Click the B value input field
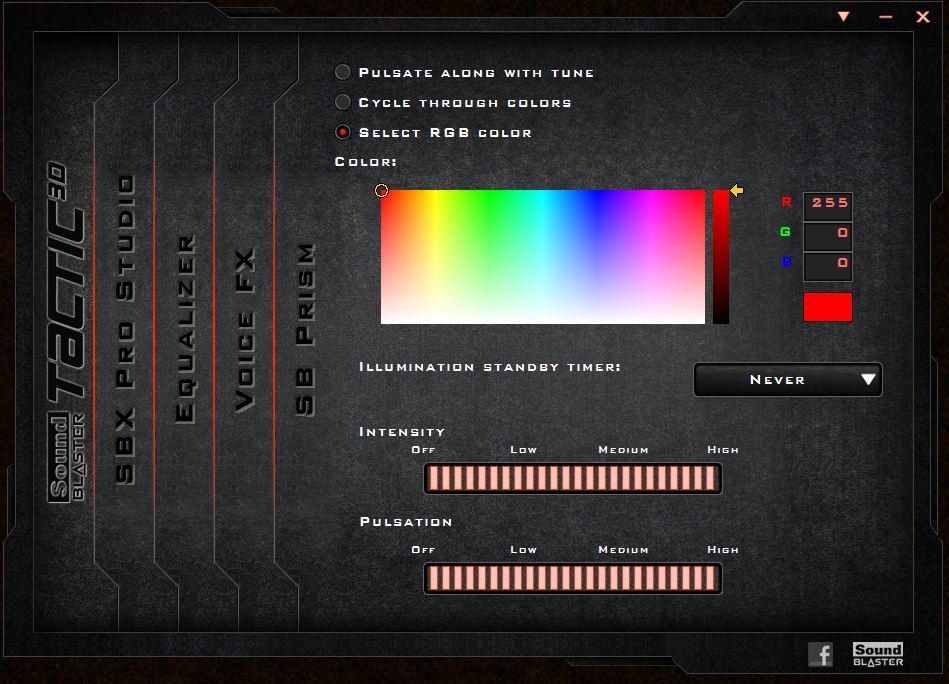The height and width of the screenshot is (684, 949). pos(828,266)
